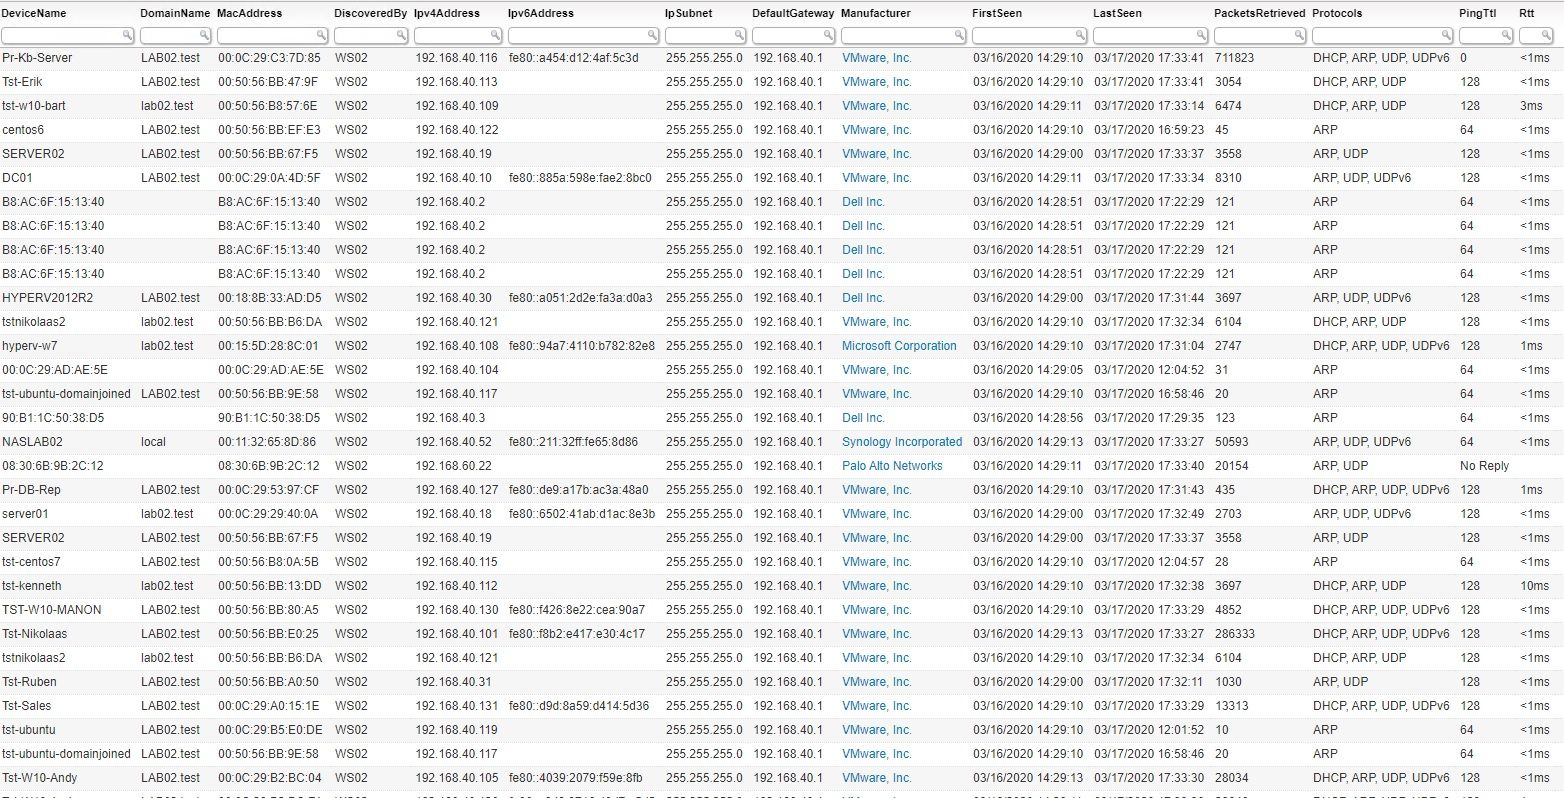Click the search icon in FirstSeen filter

pyautogui.click(x=1079, y=35)
